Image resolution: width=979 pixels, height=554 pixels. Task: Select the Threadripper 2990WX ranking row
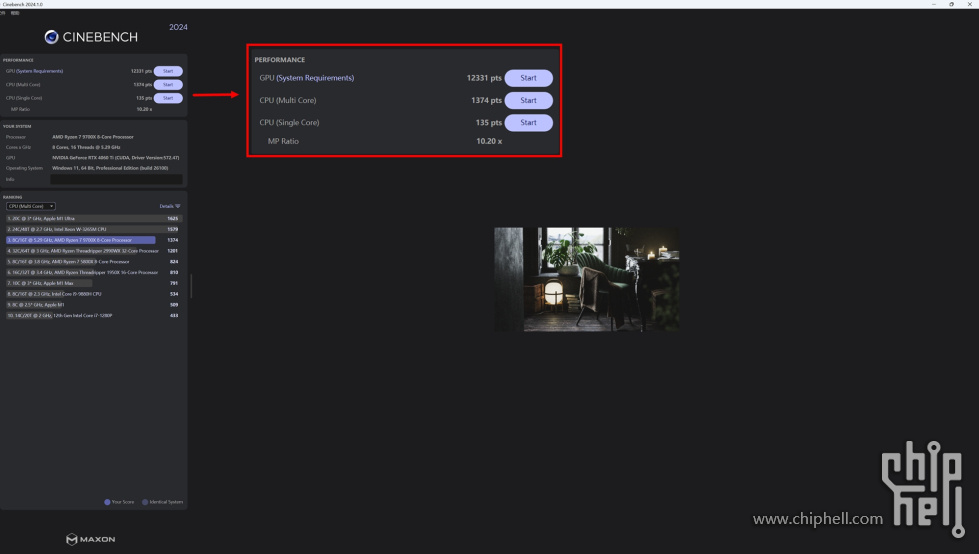tap(93, 251)
